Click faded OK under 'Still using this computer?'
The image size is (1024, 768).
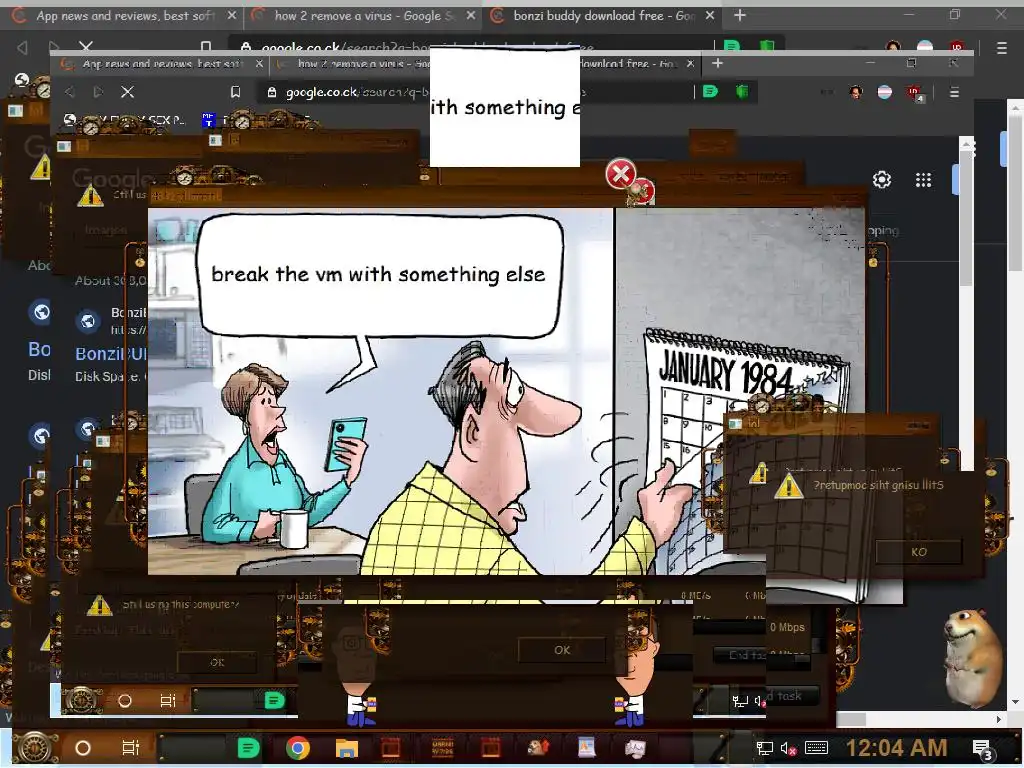(x=217, y=662)
